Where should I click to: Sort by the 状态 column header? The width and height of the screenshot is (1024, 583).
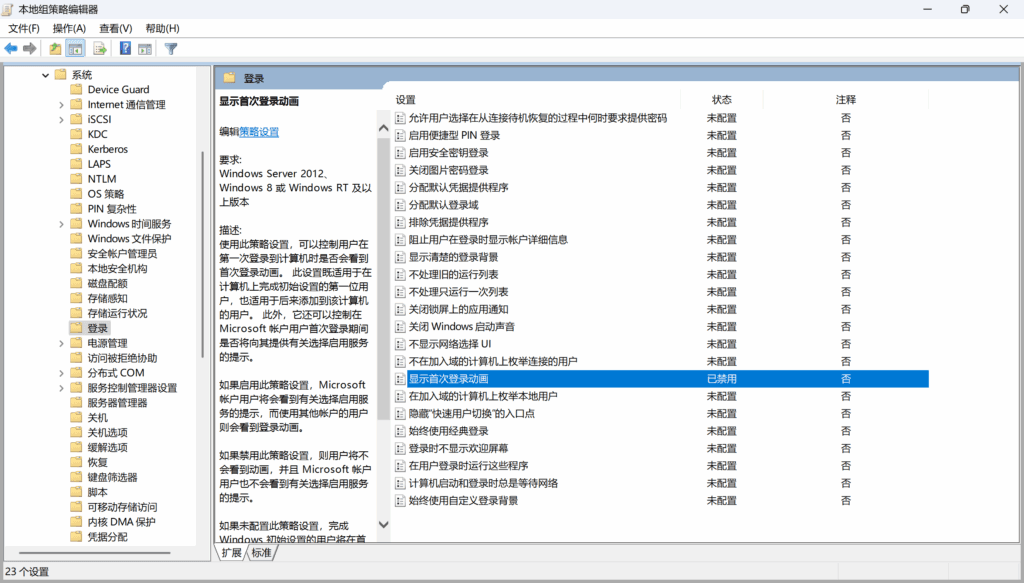(722, 100)
